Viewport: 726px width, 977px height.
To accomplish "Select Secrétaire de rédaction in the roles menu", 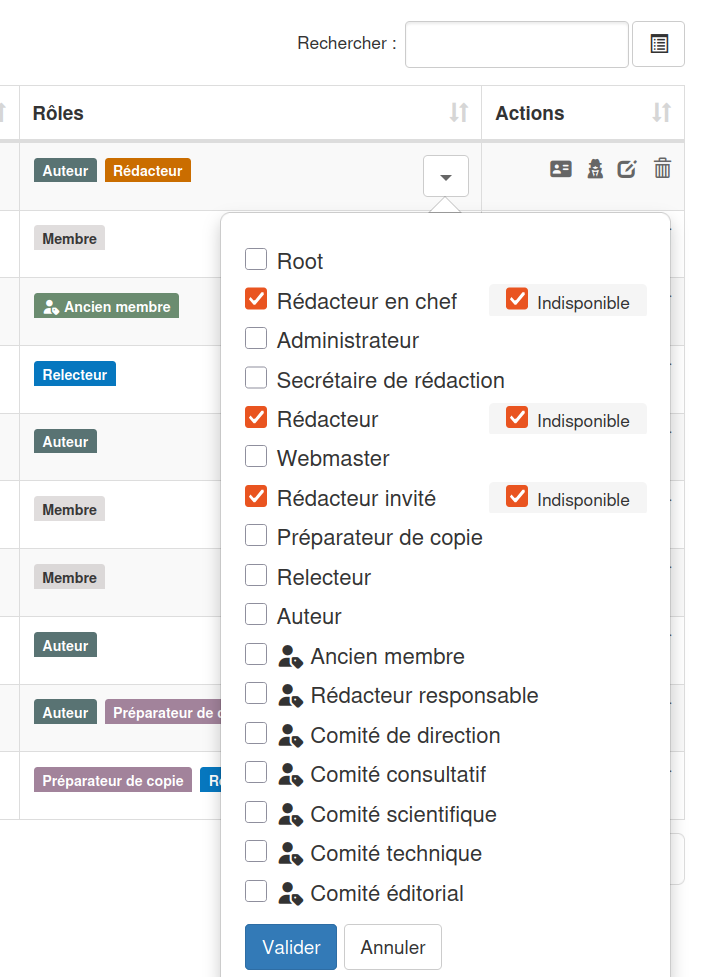I will pos(256,379).
